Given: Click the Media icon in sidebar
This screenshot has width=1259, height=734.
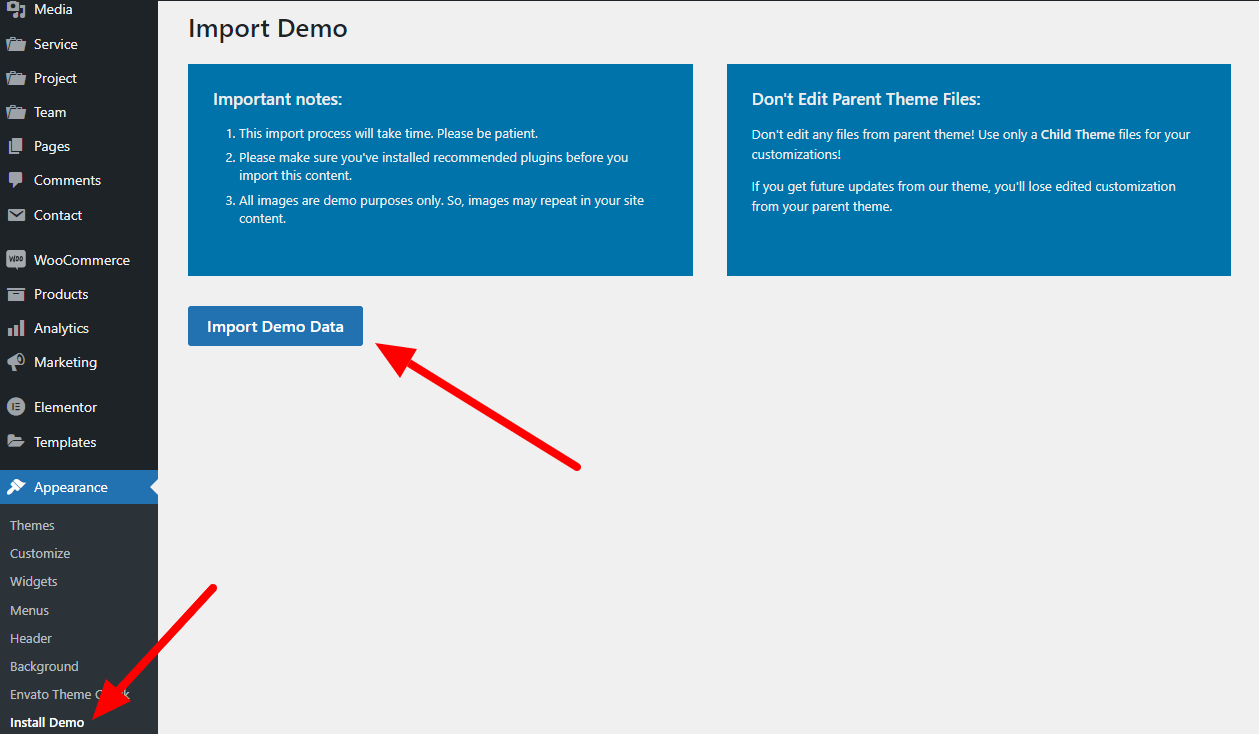Looking at the screenshot, I should pyautogui.click(x=16, y=10).
